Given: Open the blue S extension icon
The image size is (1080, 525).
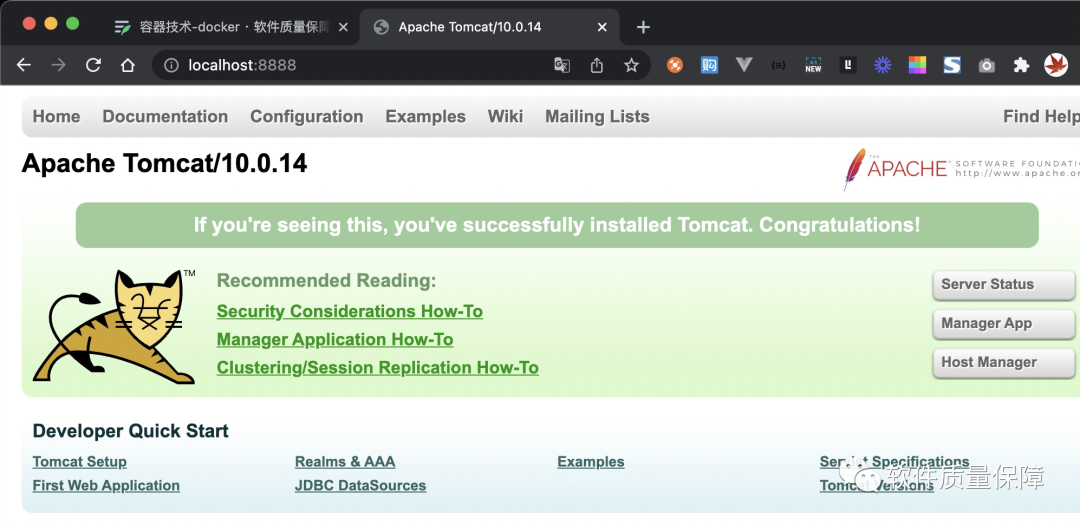Looking at the screenshot, I should [x=952, y=65].
